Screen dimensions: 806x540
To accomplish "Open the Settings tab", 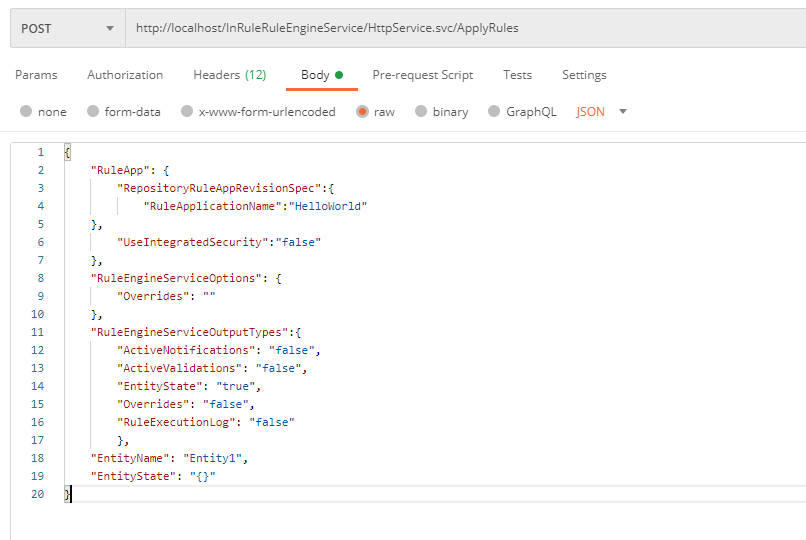I will tap(584, 75).
